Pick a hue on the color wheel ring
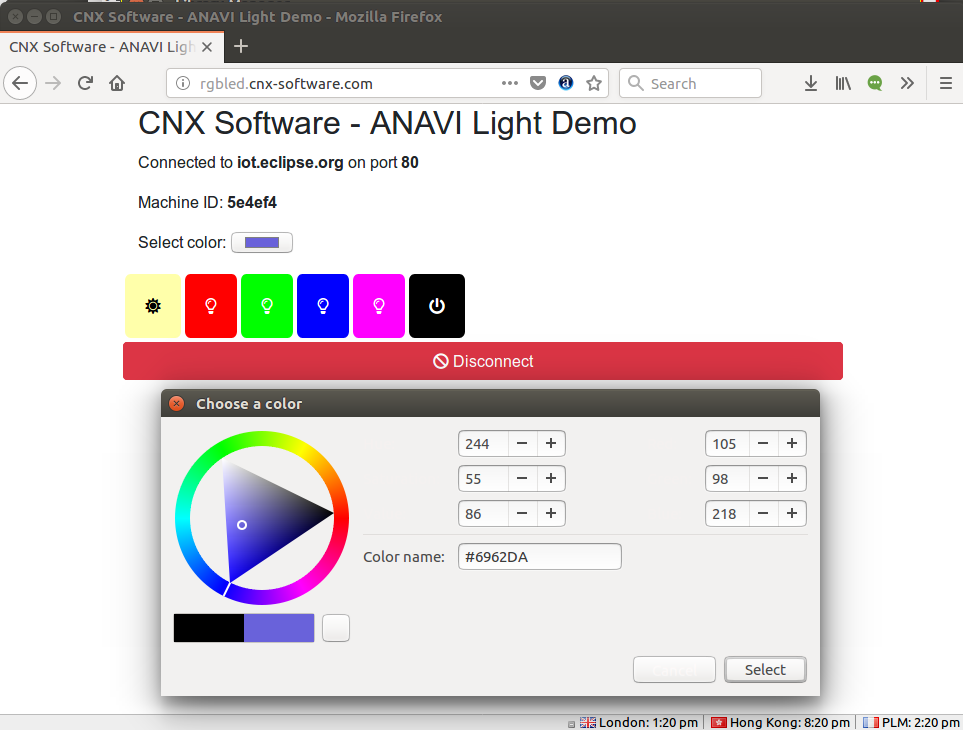Image resolution: width=963 pixels, height=730 pixels. pyautogui.click(x=262, y=440)
